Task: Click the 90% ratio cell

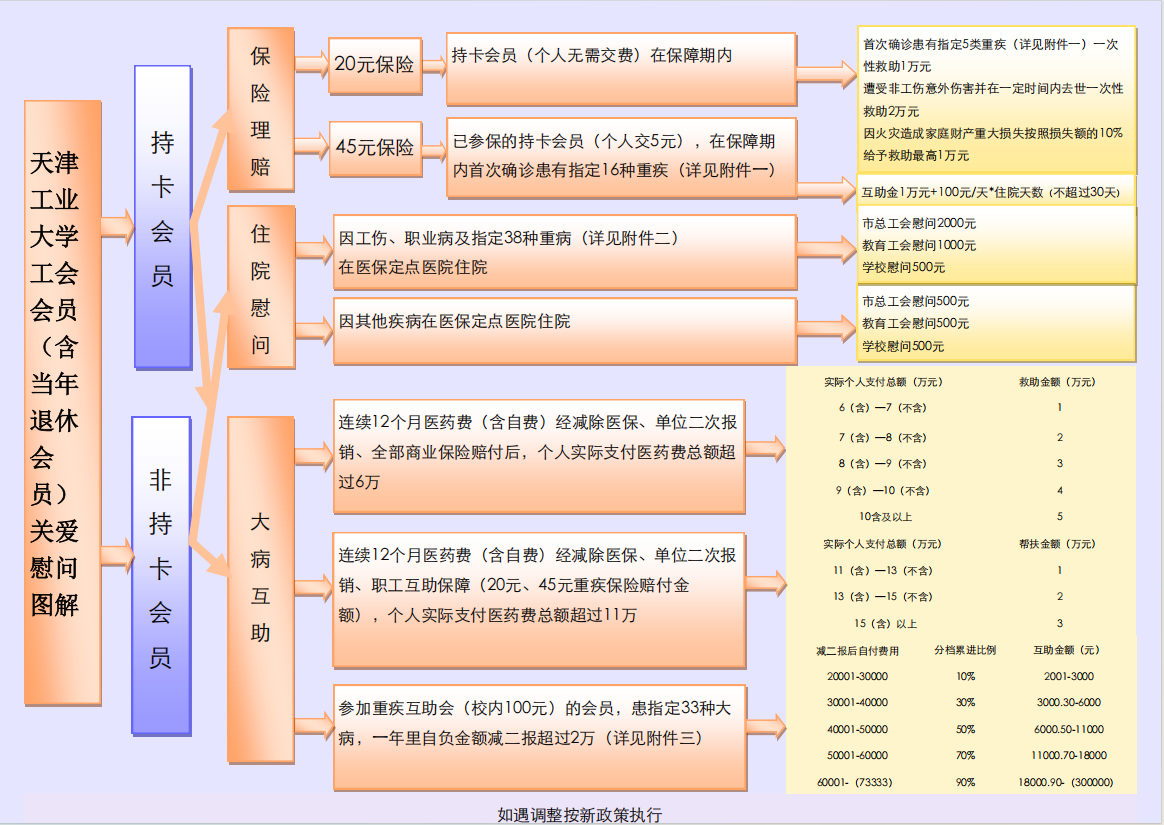Action: [x=966, y=782]
